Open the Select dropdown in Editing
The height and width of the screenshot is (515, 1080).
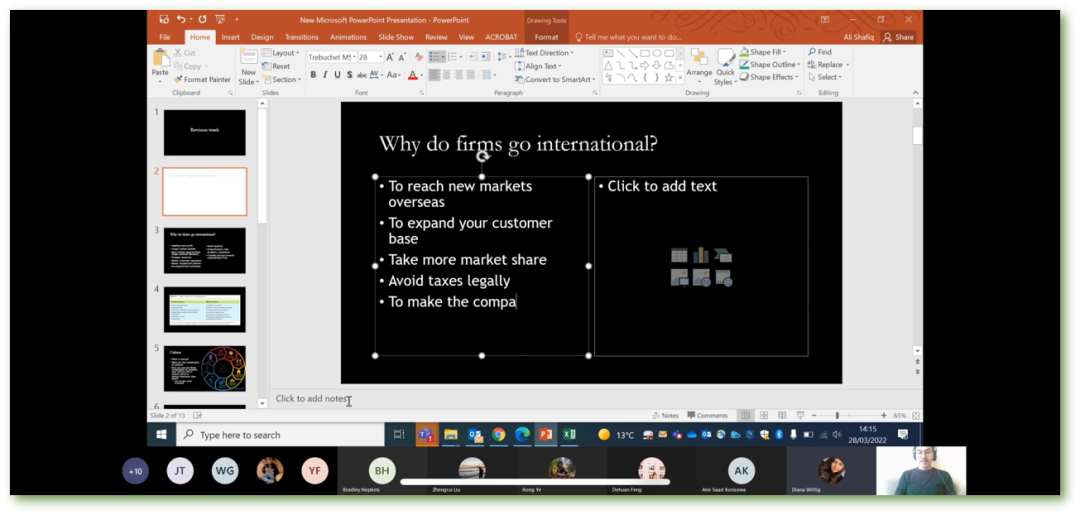(825, 77)
